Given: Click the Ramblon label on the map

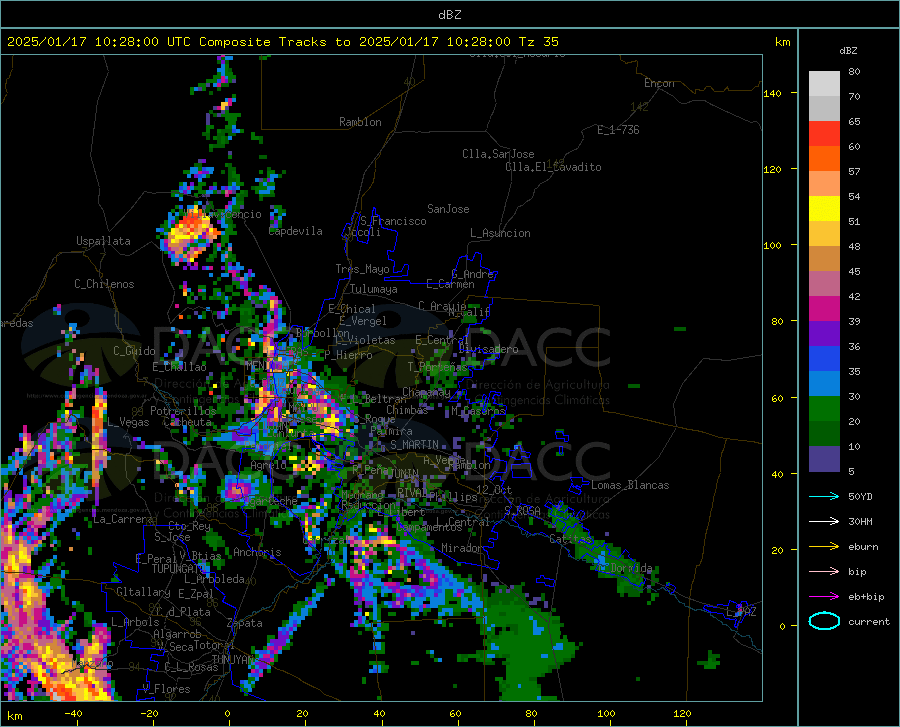Looking at the screenshot, I should coord(360,122).
